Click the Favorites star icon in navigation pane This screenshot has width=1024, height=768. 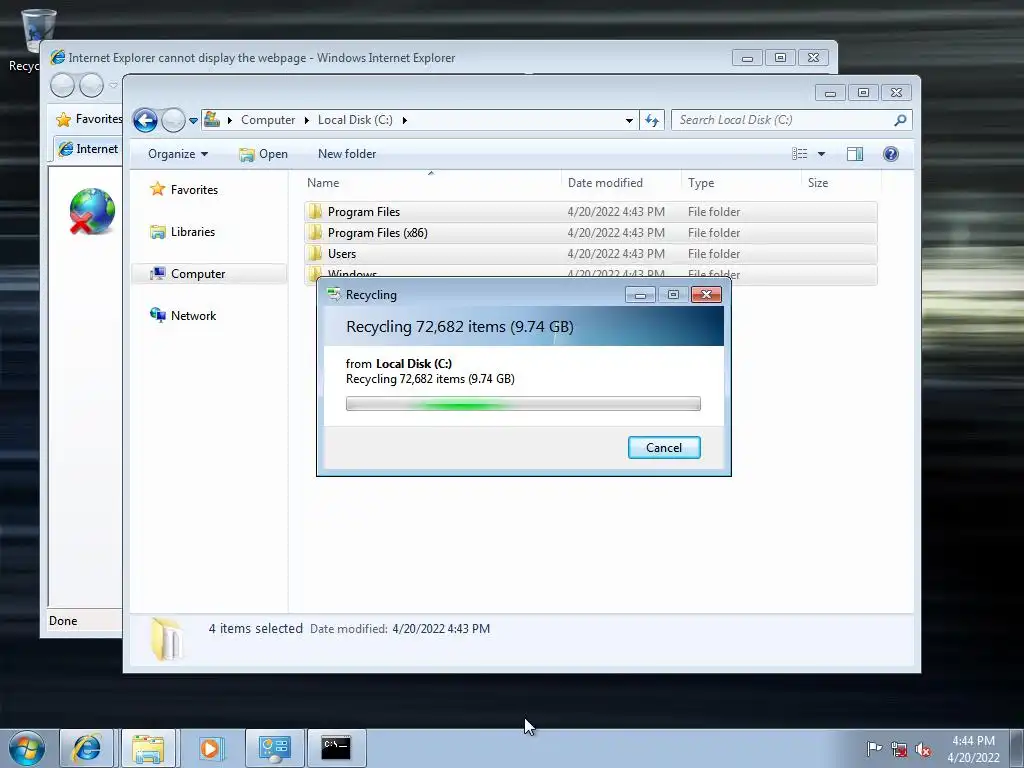pos(157,189)
